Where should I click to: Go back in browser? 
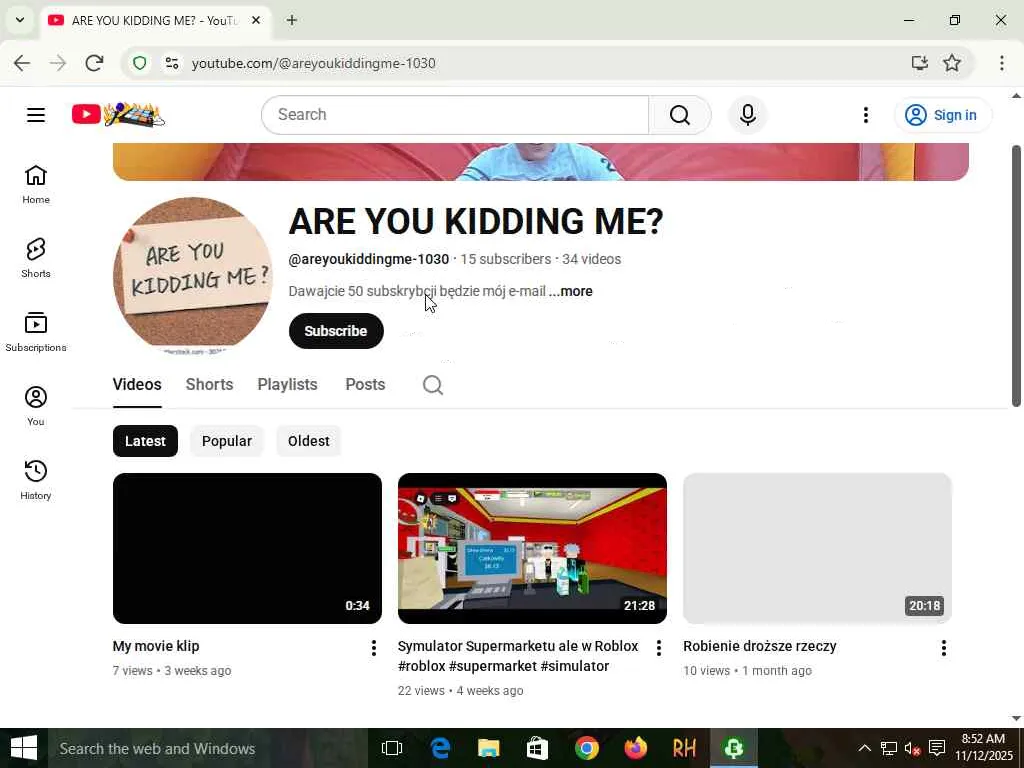[x=22, y=63]
